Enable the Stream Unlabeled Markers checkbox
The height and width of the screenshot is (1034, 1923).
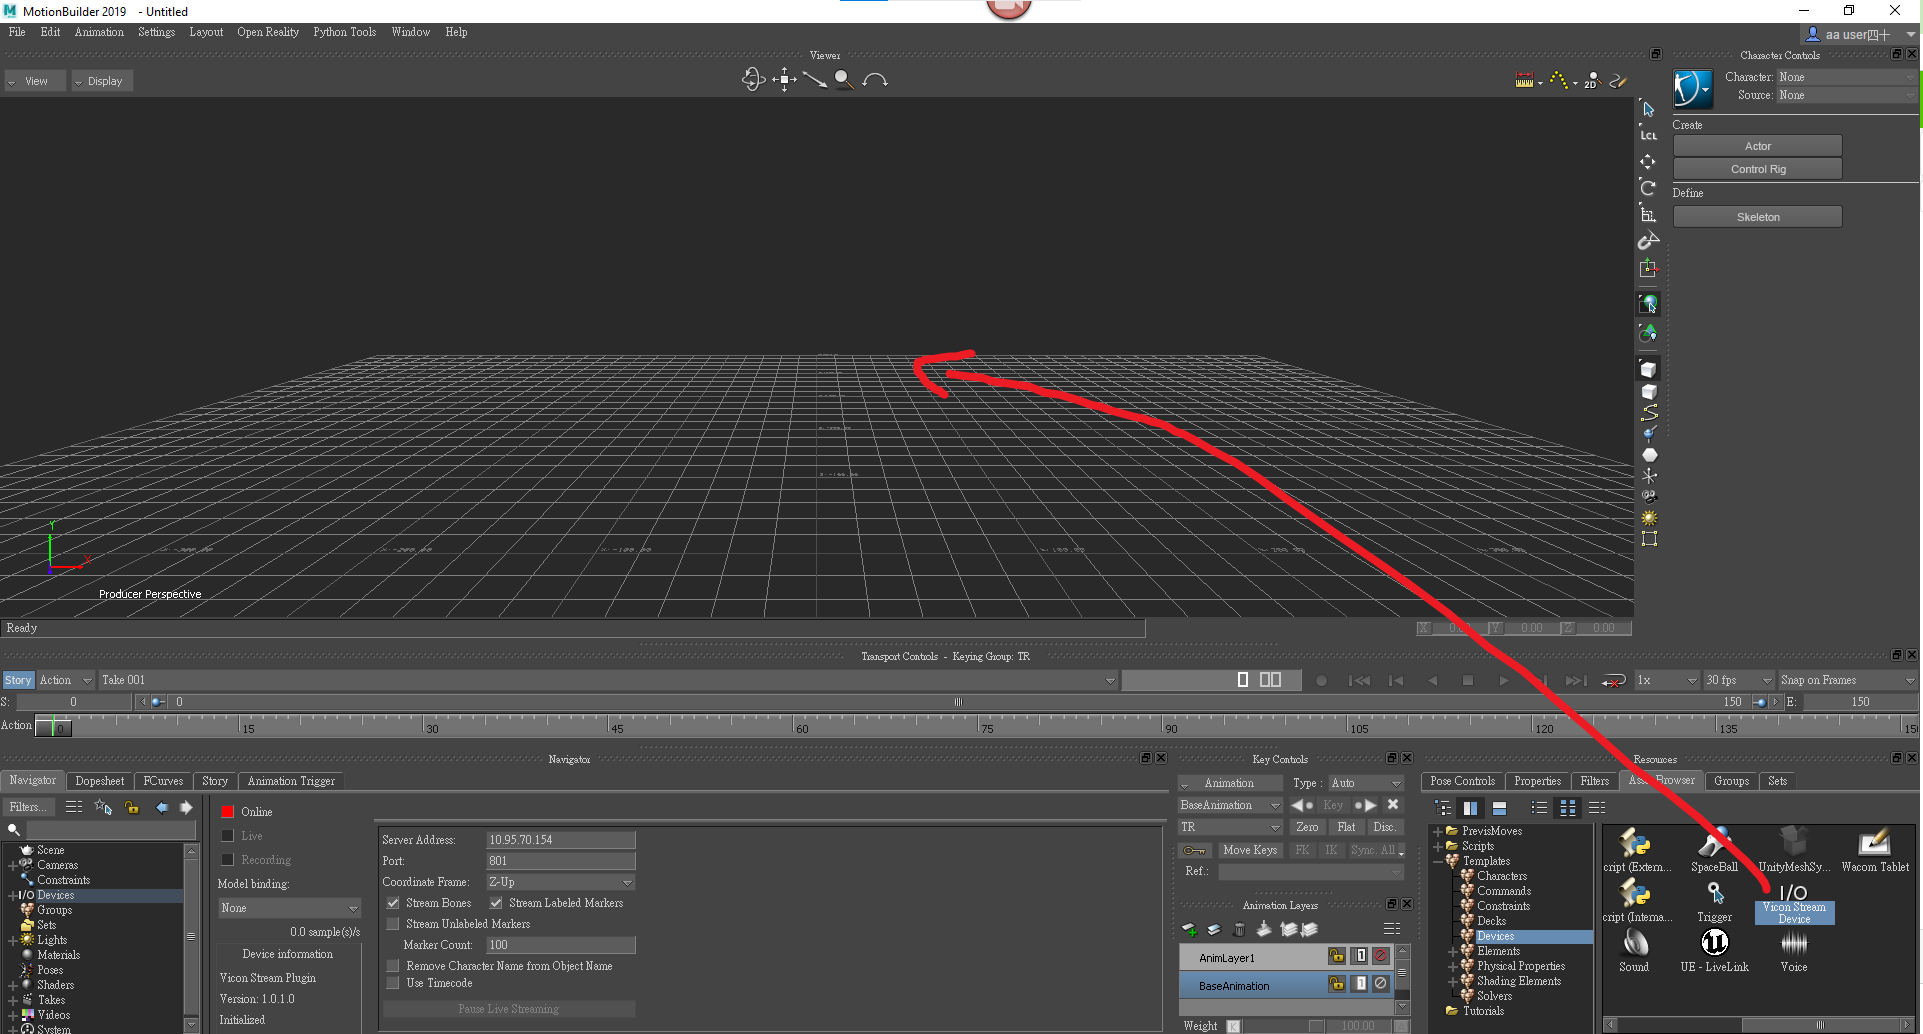pyautogui.click(x=393, y=923)
